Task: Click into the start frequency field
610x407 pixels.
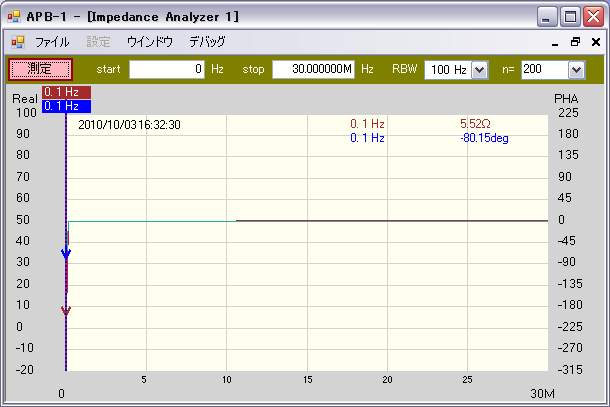Action: point(167,69)
